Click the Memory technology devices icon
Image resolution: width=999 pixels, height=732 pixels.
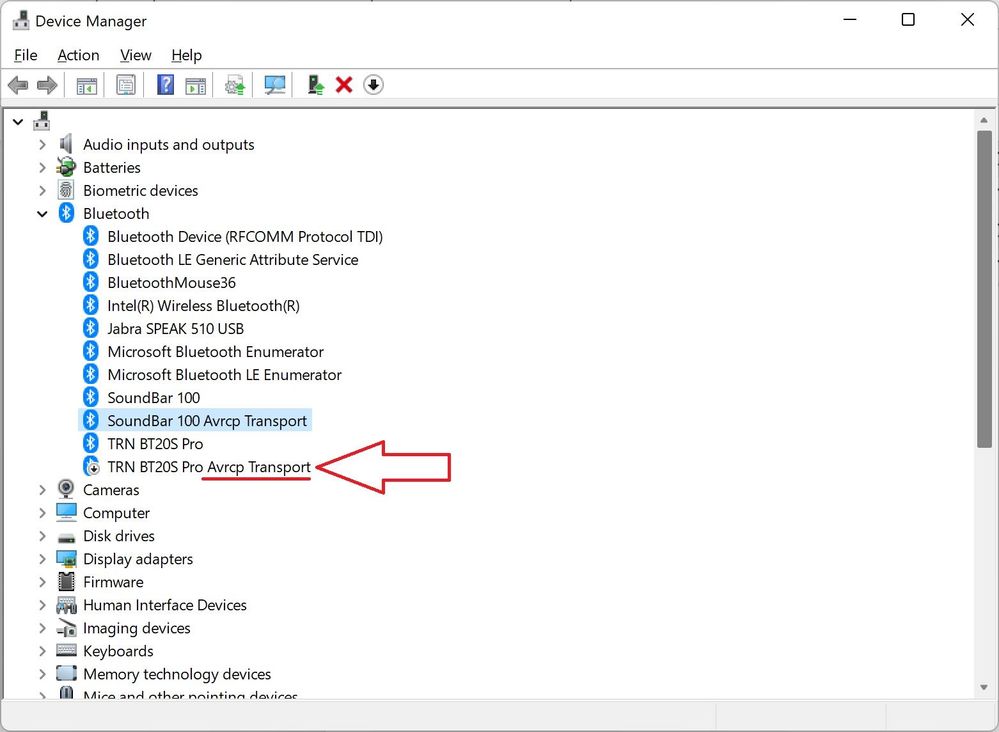click(66, 673)
